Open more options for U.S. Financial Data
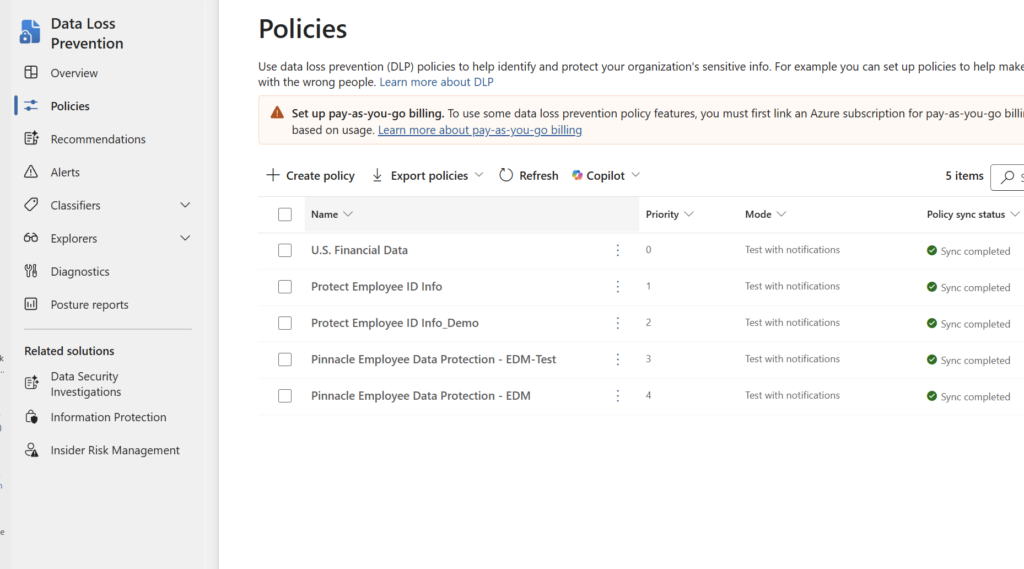This screenshot has width=1024, height=569. point(617,250)
